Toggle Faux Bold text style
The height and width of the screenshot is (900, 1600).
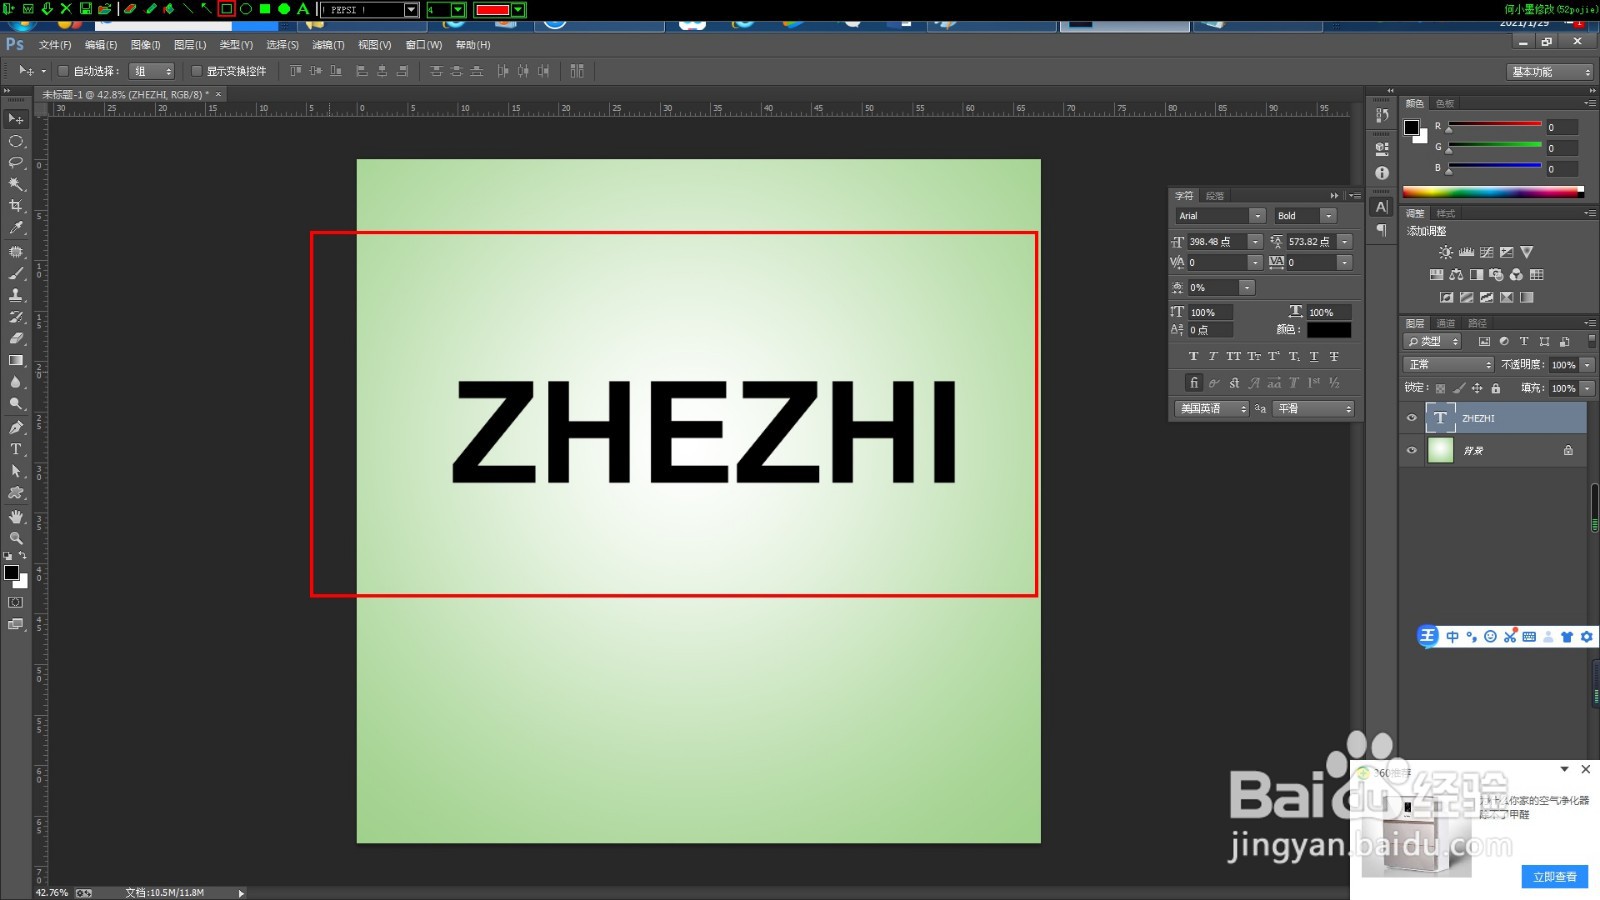pyautogui.click(x=1193, y=357)
